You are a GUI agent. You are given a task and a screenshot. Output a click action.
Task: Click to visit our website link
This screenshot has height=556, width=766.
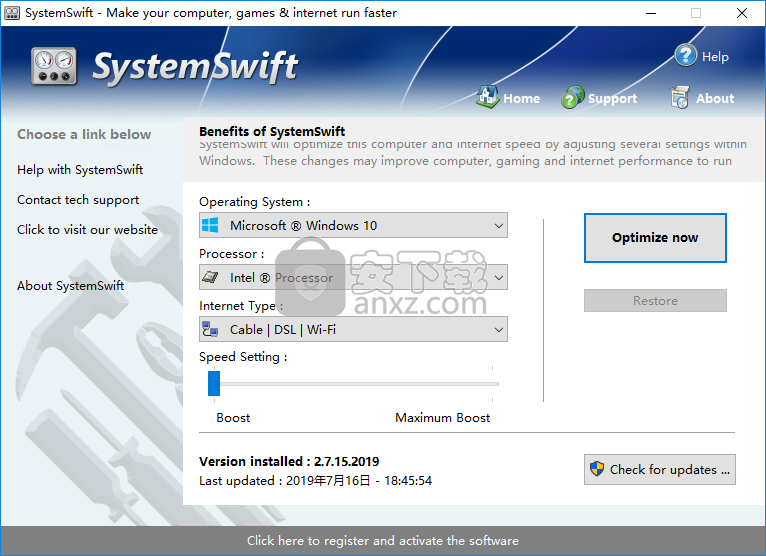click(87, 230)
